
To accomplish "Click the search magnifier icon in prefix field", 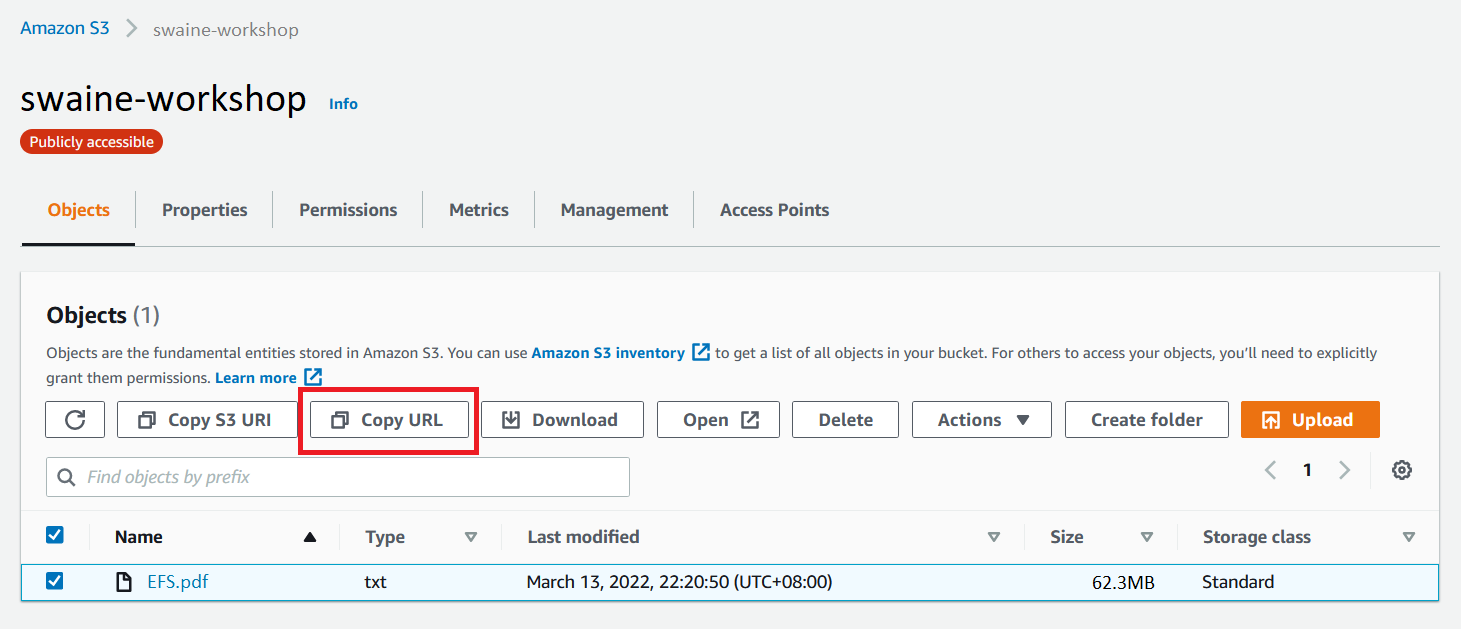I will [67, 477].
